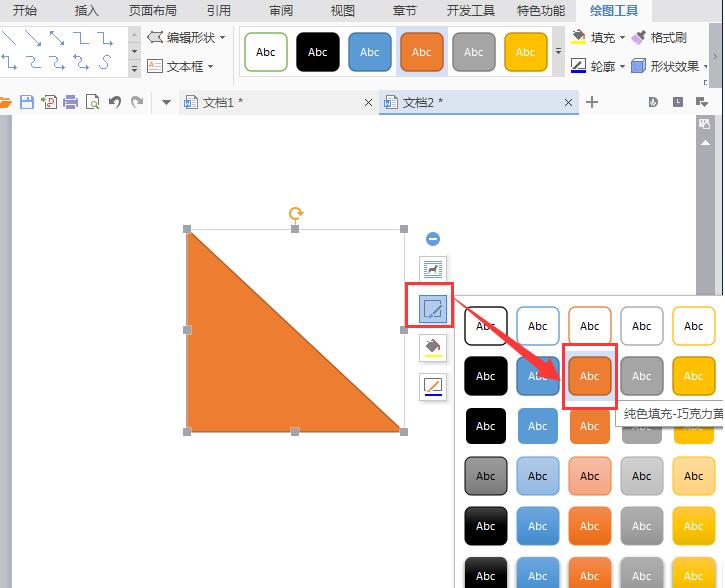Expand the line shapes gallery list

pyautogui.click(x=134, y=69)
